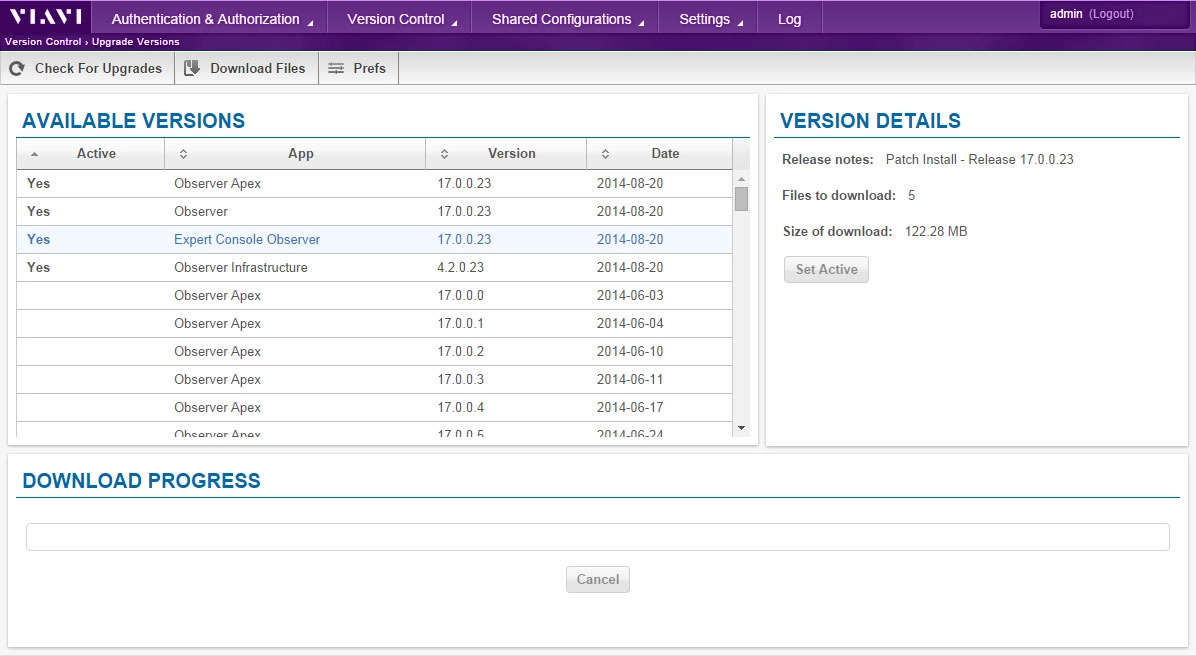
Task: Click the Date column sort arrows
Action: click(x=605, y=154)
